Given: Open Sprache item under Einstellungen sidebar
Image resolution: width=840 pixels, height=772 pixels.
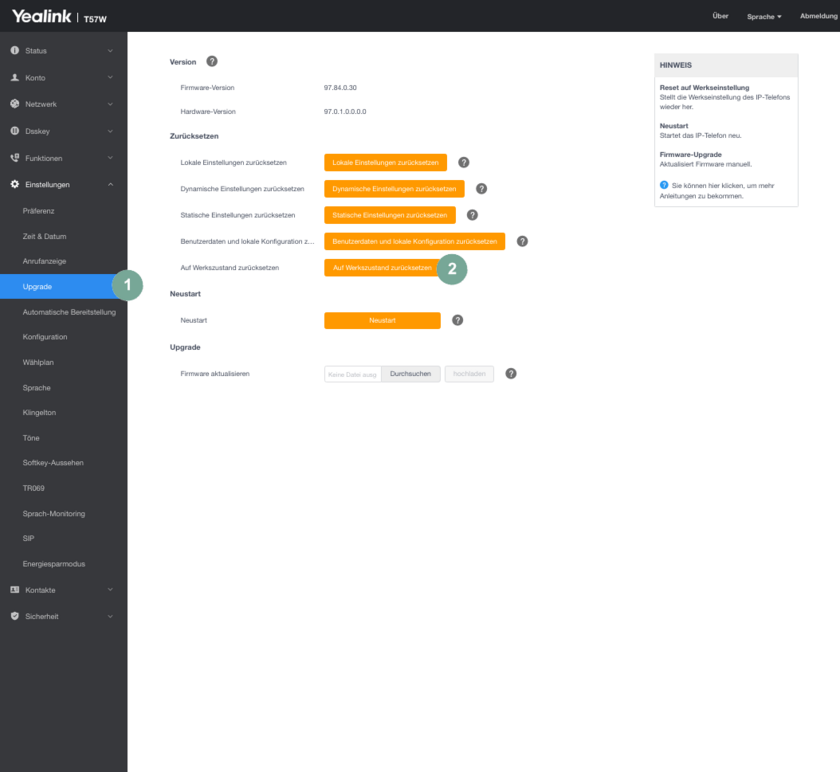Looking at the screenshot, I should pyautogui.click(x=36, y=388).
